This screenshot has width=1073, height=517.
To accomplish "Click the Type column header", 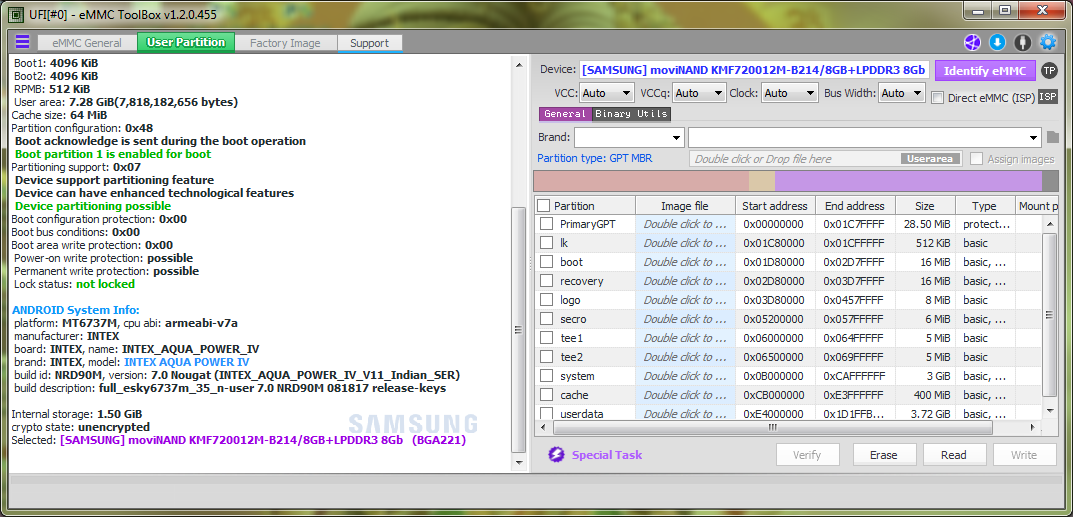I will pos(985,206).
